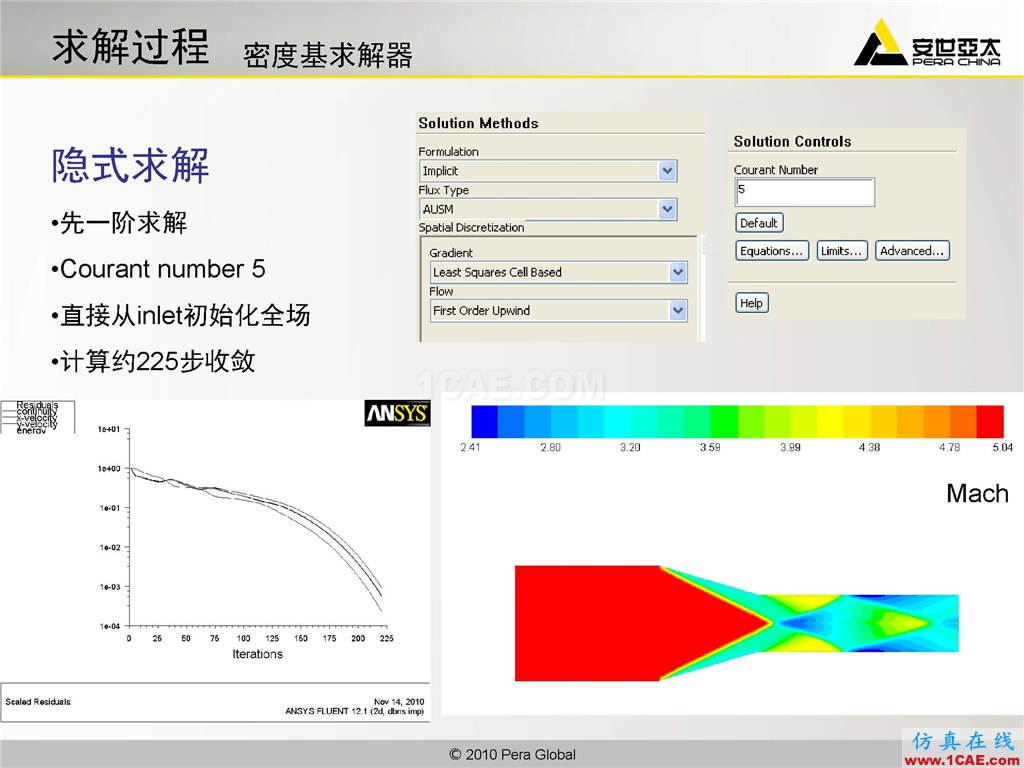The width and height of the screenshot is (1024, 768).
Task: Click the Solution Controls panel title
Action: coord(792,142)
